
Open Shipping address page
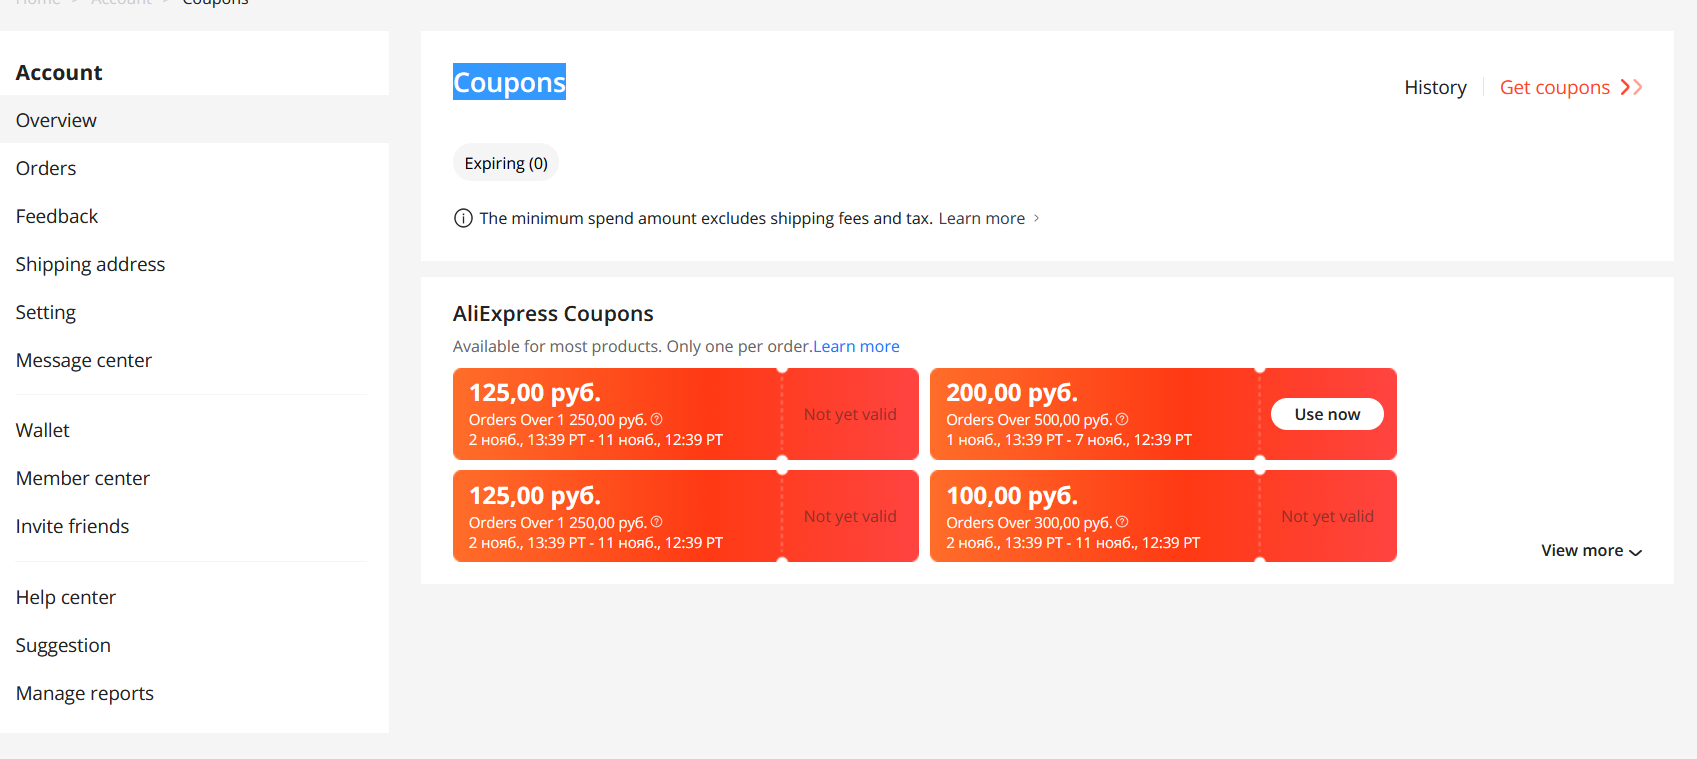pos(90,264)
